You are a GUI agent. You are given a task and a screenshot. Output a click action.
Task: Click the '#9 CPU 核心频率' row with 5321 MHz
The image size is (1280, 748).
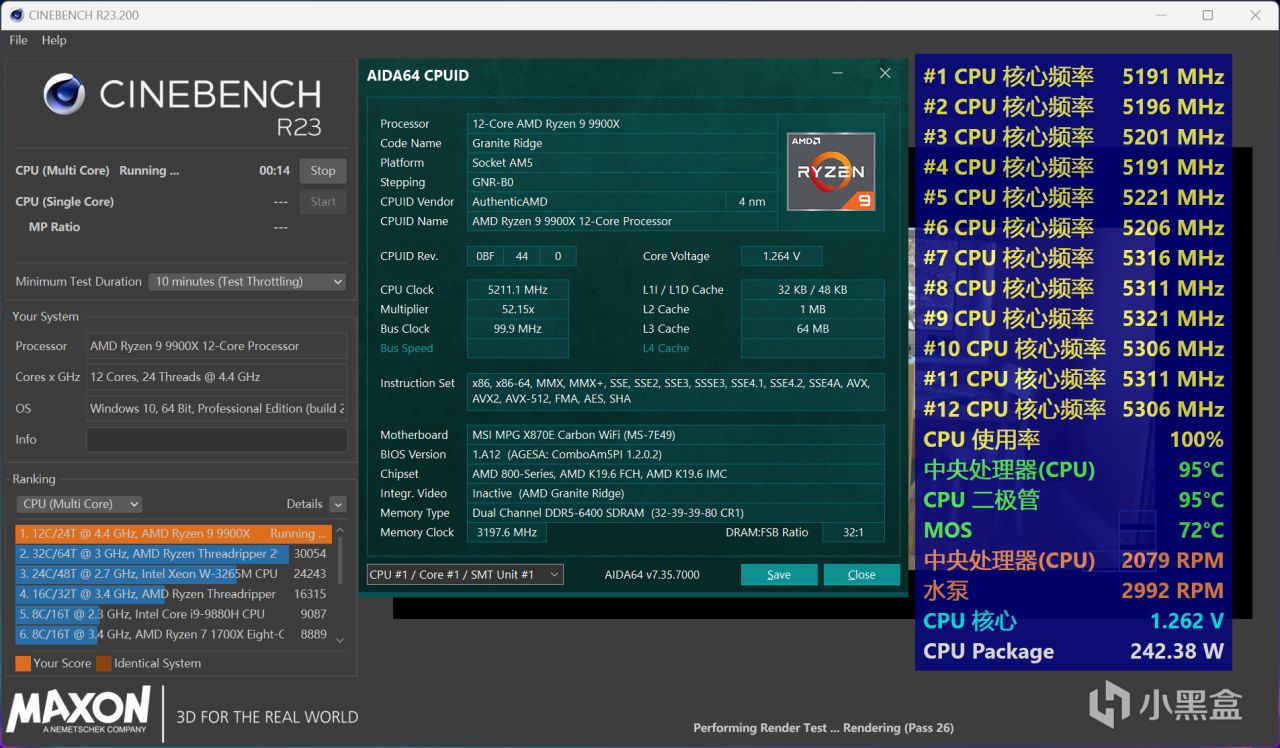[1073, 318]
